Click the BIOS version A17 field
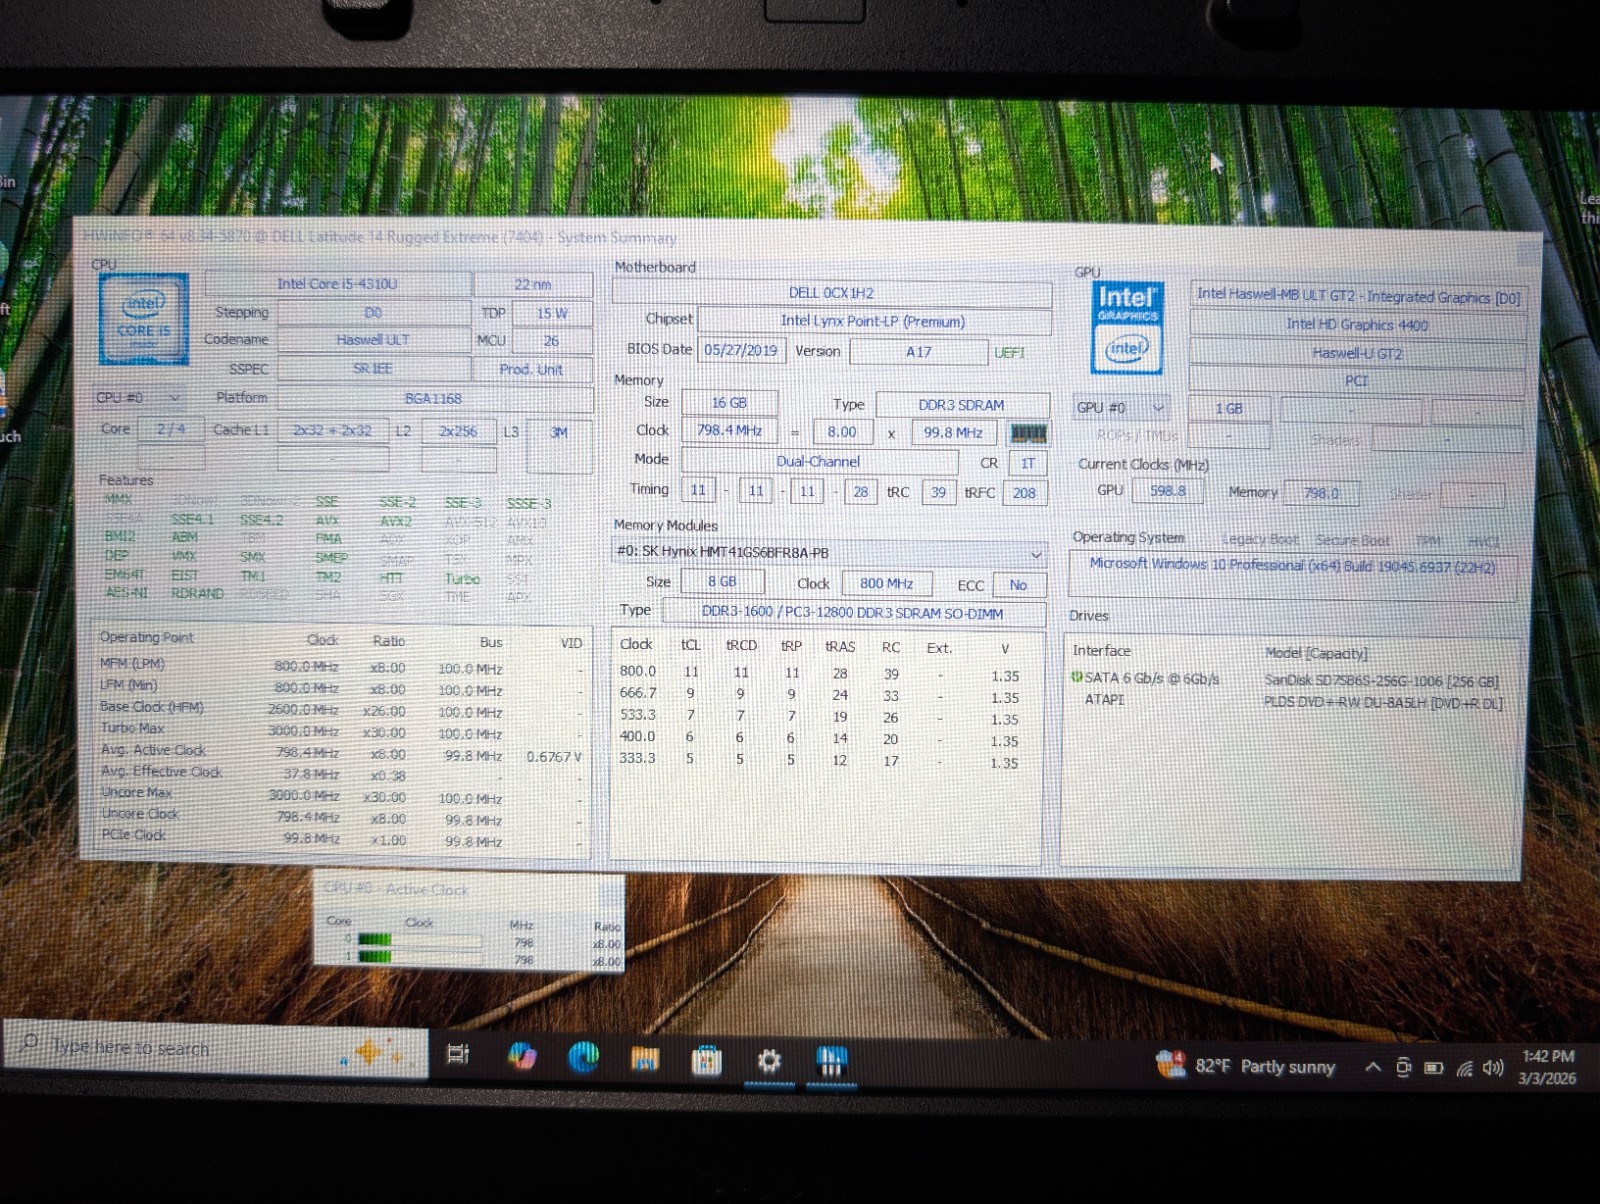This screenshot has width=1600, height=1204. (918, 352)
